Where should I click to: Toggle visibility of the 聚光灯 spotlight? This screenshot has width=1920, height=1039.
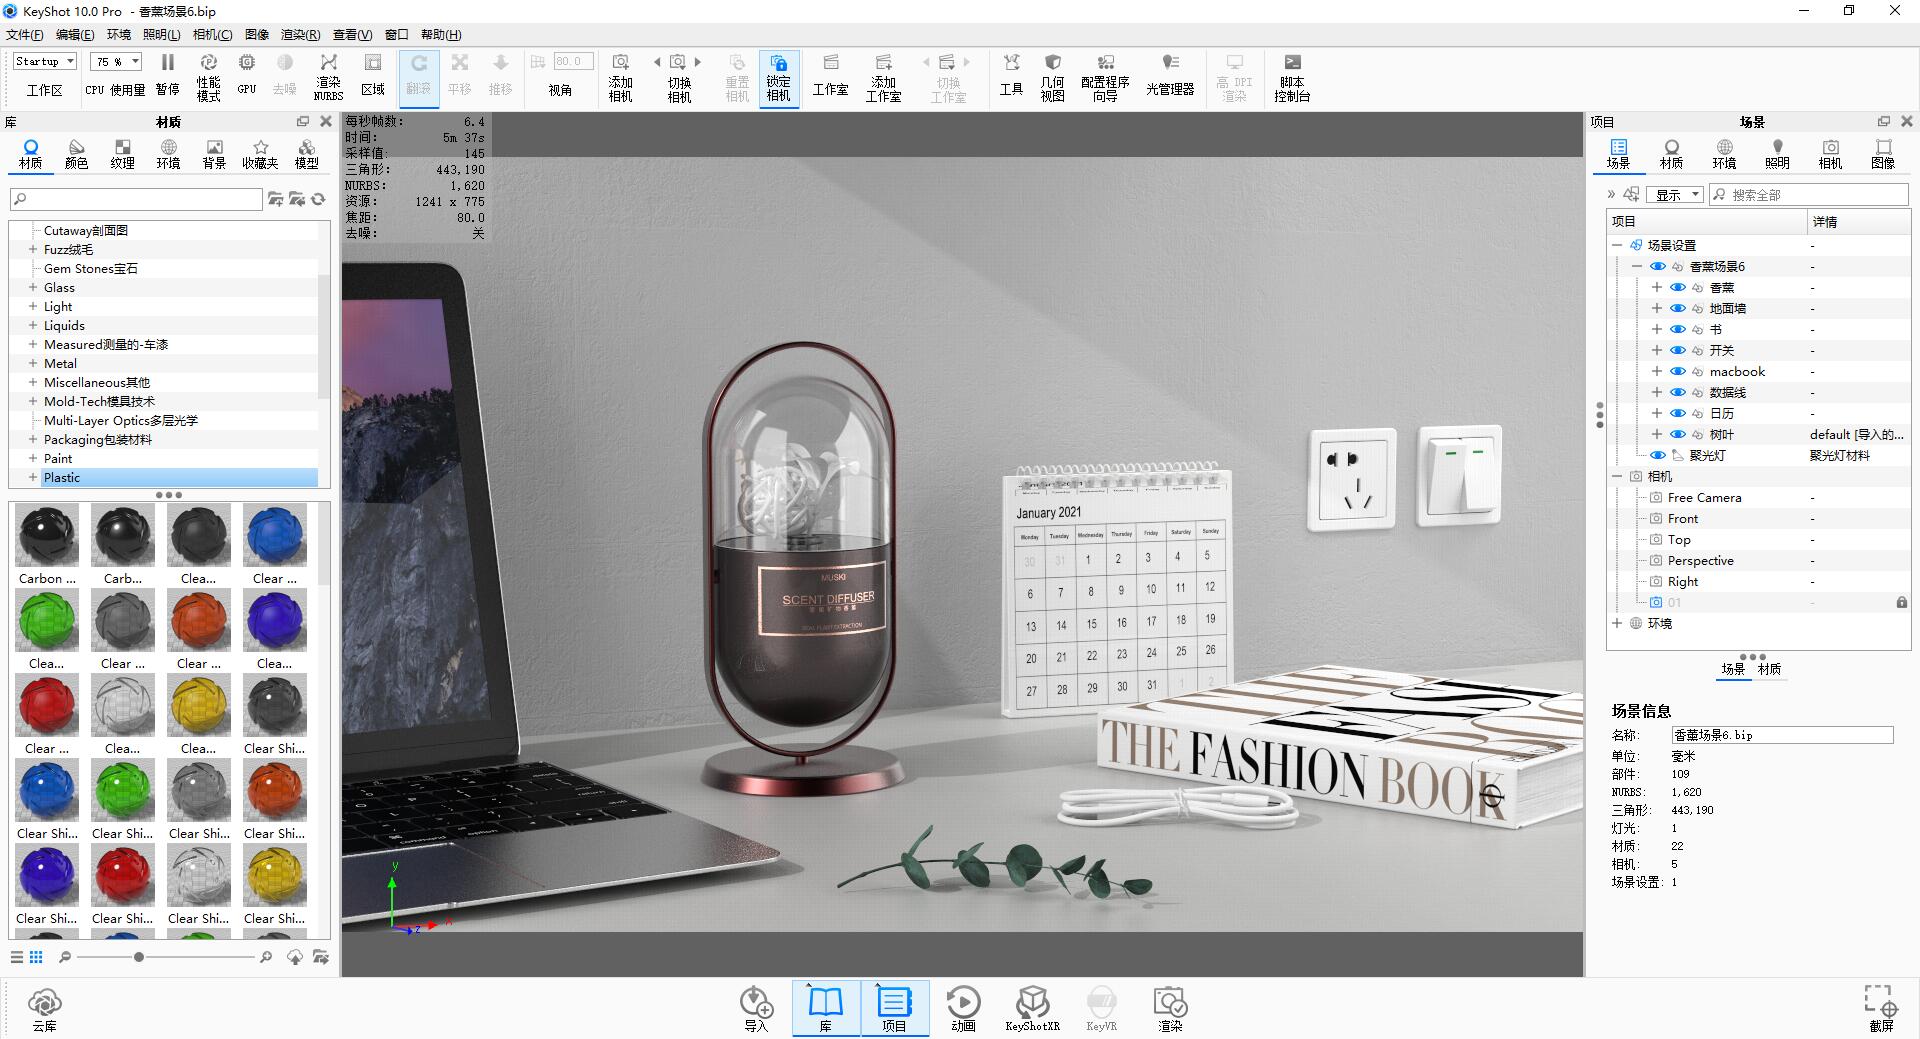click(1658, 455)
